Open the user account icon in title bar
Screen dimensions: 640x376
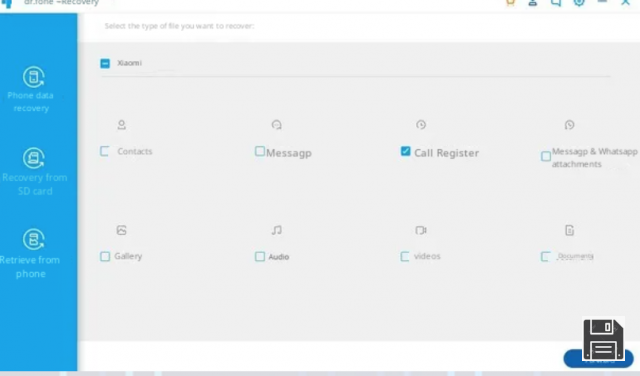tap(533, 2)
